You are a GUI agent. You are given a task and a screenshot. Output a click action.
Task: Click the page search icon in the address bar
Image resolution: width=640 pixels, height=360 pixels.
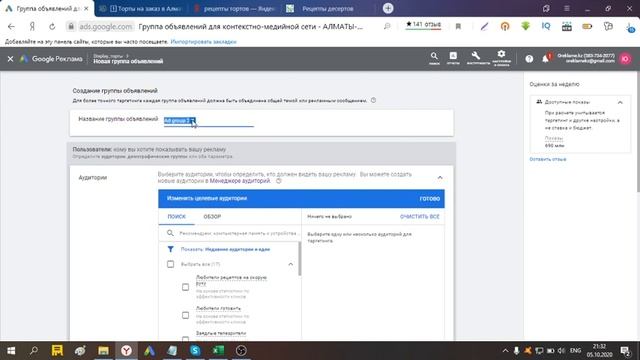point(387,27)
